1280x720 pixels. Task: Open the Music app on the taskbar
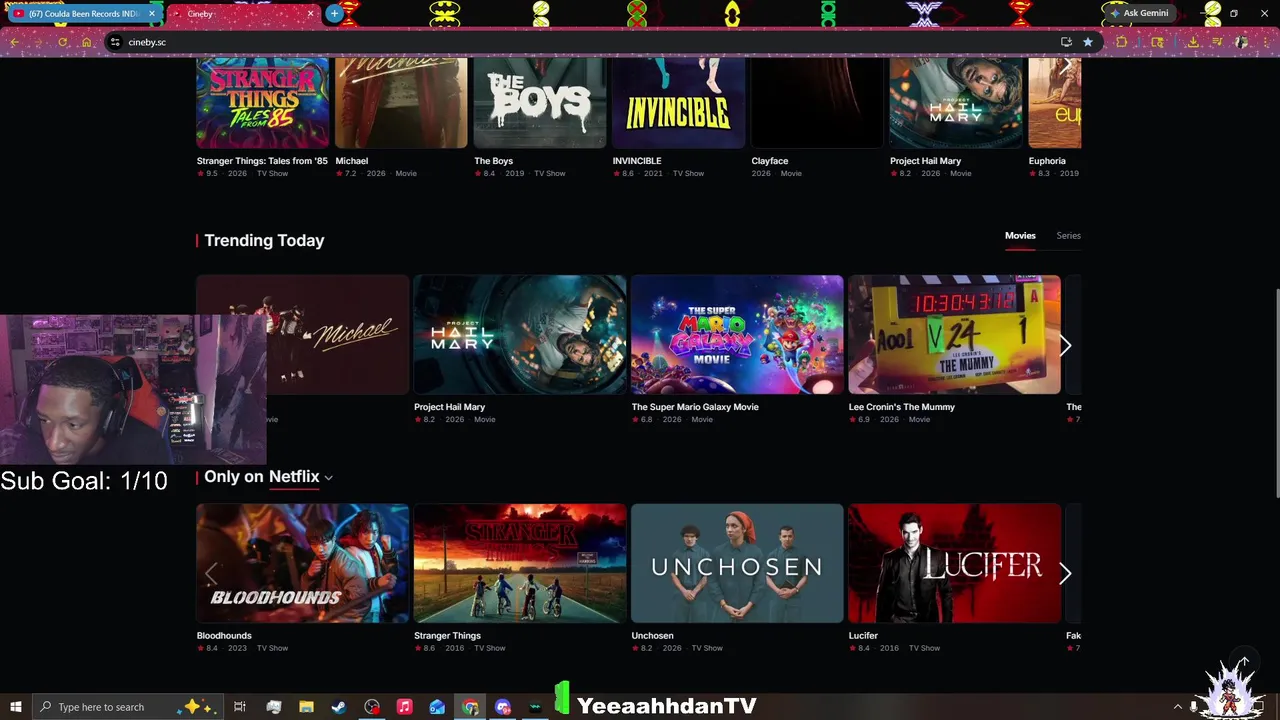point(404,707)
